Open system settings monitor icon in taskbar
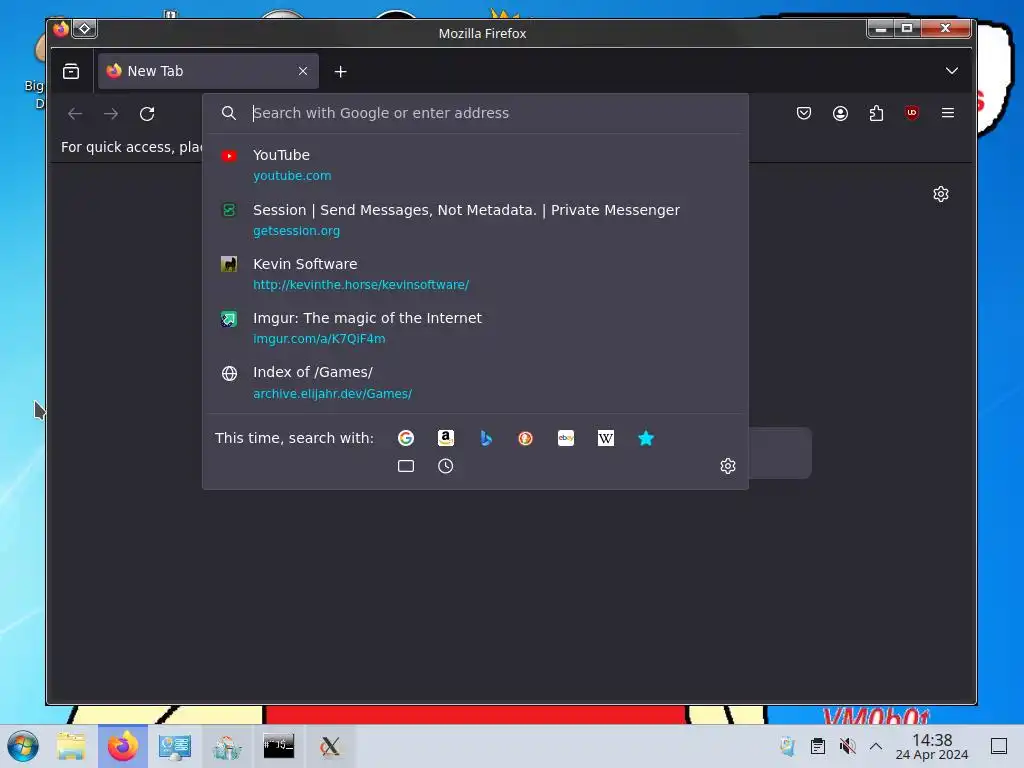Screen dimensions: 1024x768 [174, 746]
